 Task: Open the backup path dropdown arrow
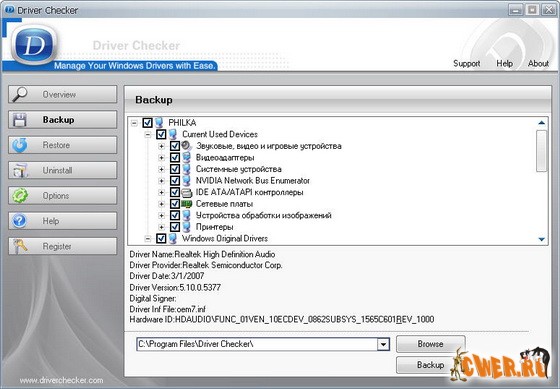(383, 344)
